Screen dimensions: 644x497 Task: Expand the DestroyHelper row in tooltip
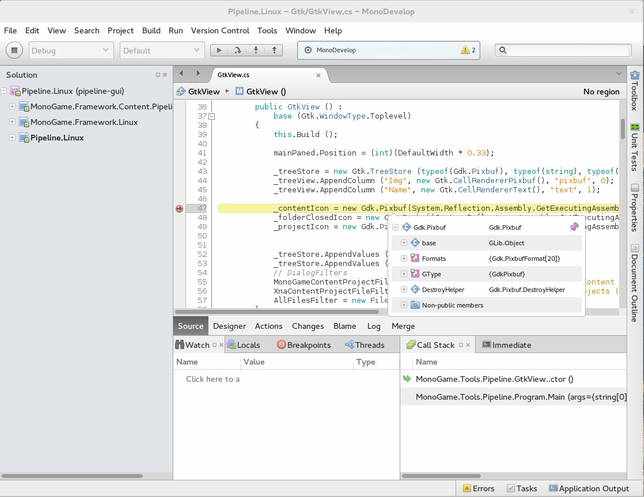point(404,290)
